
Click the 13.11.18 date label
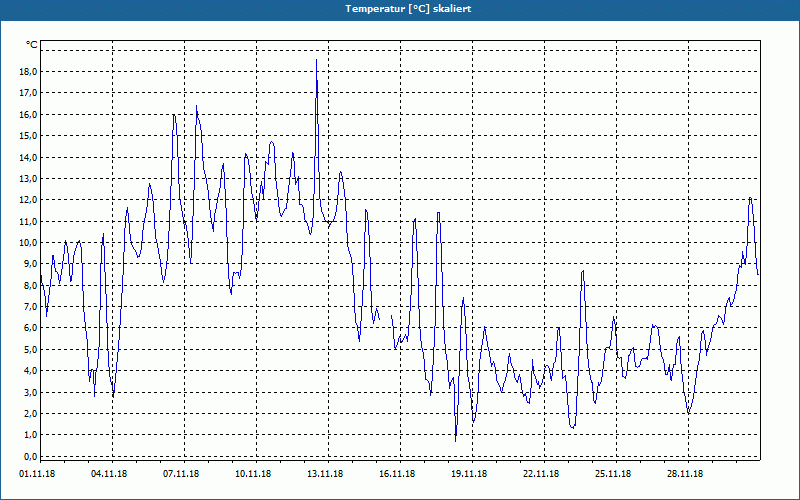tap(325, 474)
